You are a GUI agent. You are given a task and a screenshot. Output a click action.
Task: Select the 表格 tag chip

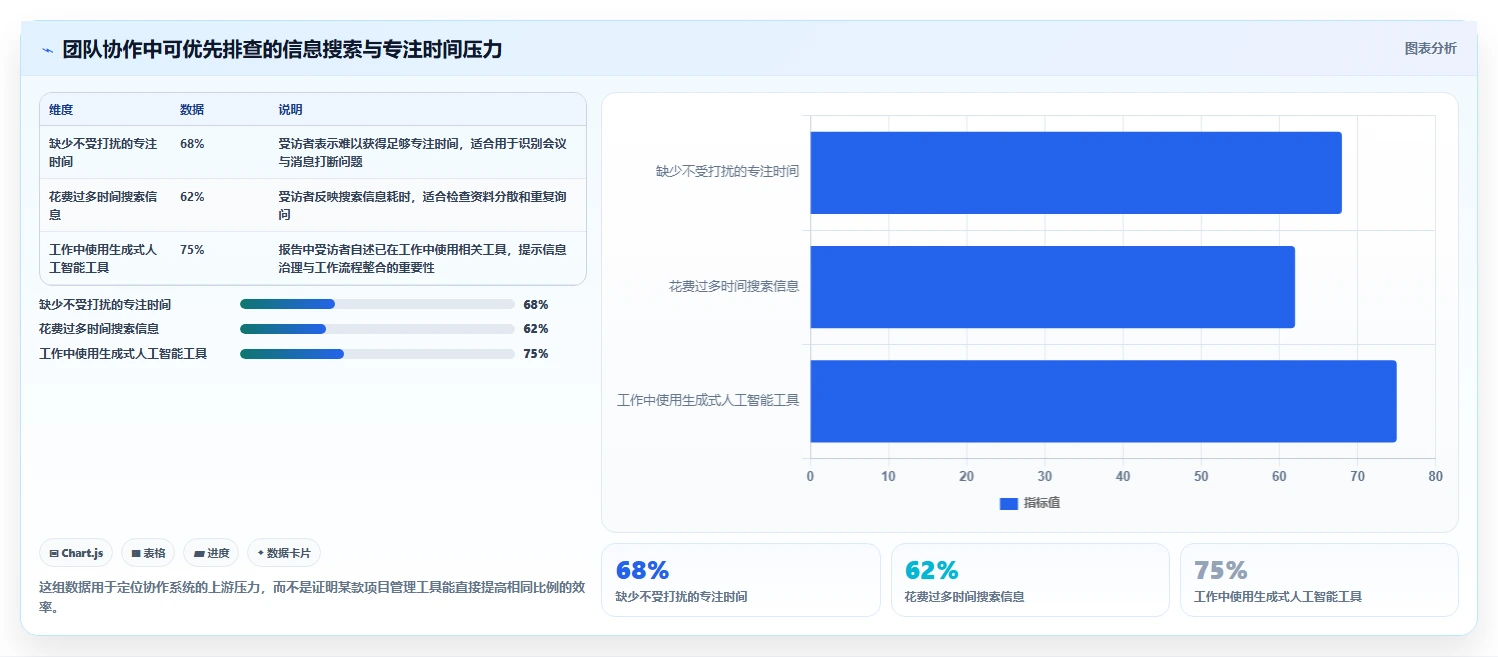[x=148, y=553]
